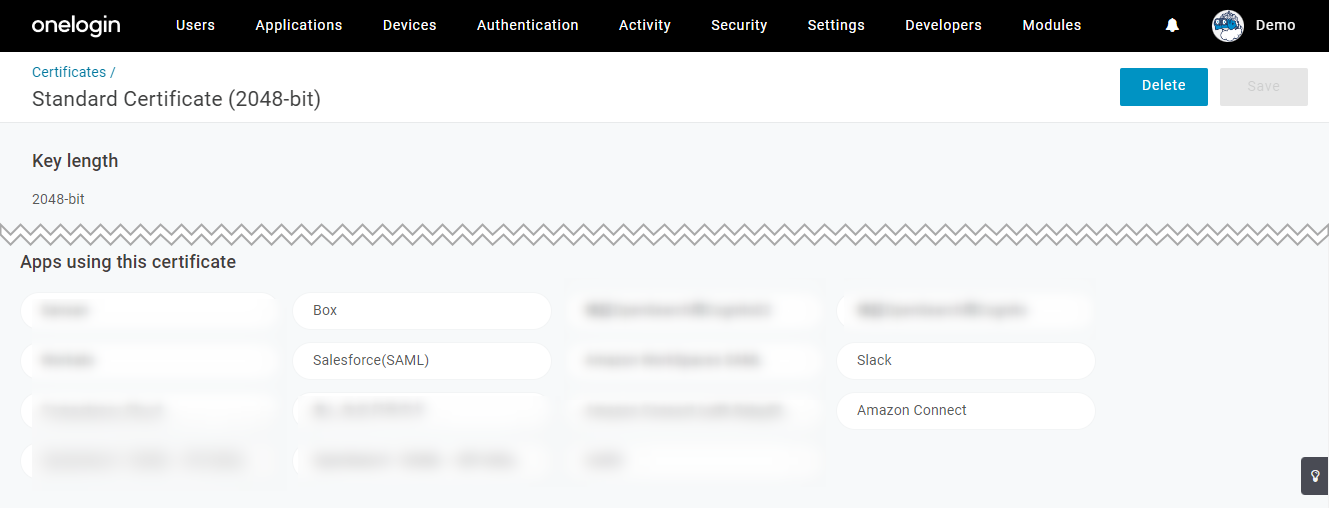Image resolution: width=1329 pixels, height=508 pixels.
Task: Open the Applications menu
Action: point(299,25)
